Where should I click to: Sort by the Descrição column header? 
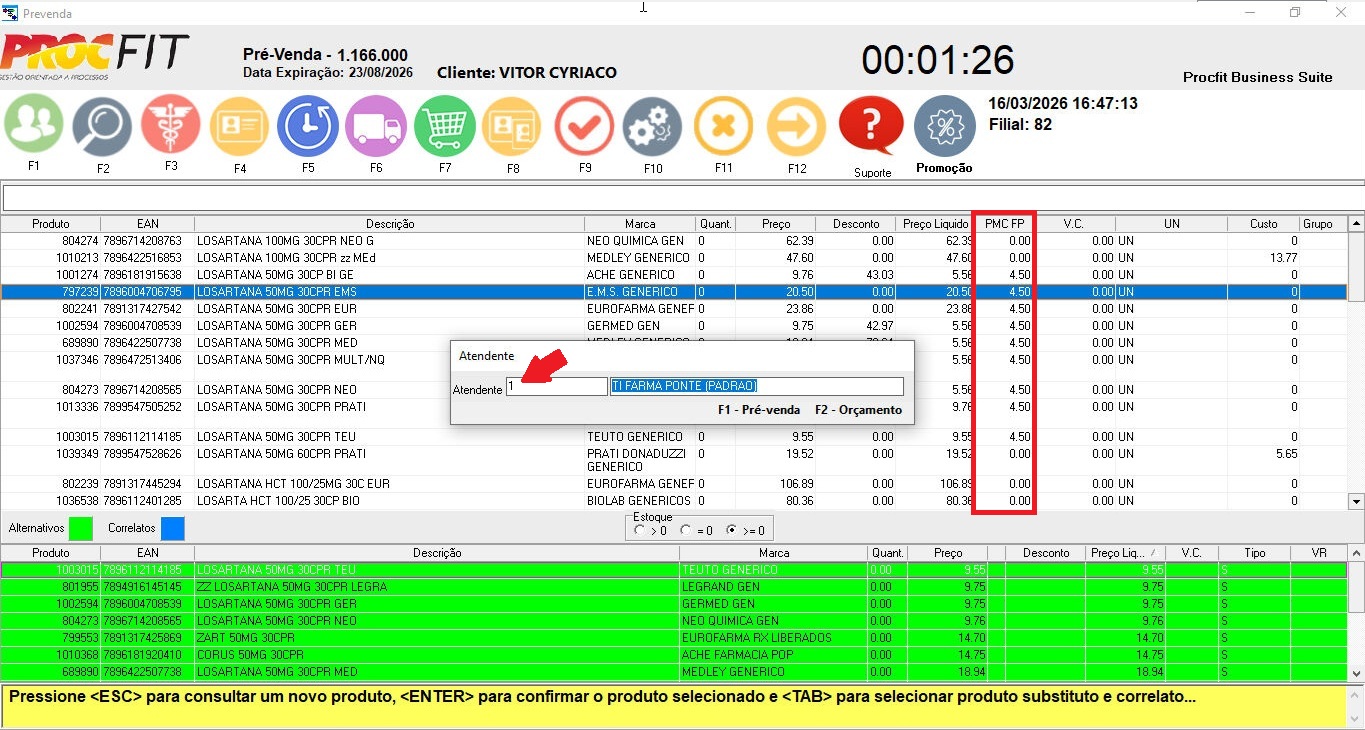pyautogui.click(x=389, y=224)
